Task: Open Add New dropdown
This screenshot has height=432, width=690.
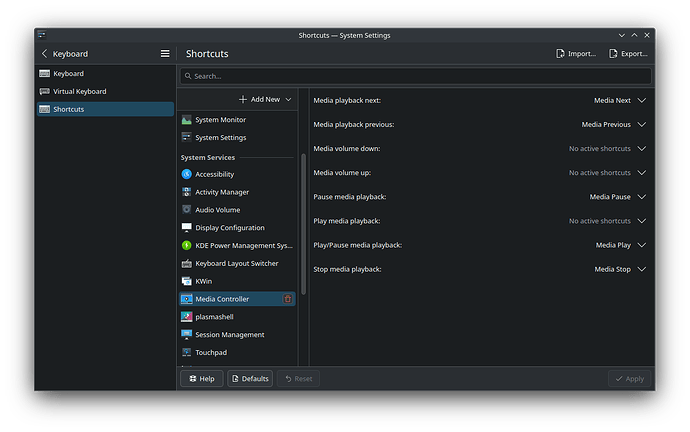Action: (265, 99)
